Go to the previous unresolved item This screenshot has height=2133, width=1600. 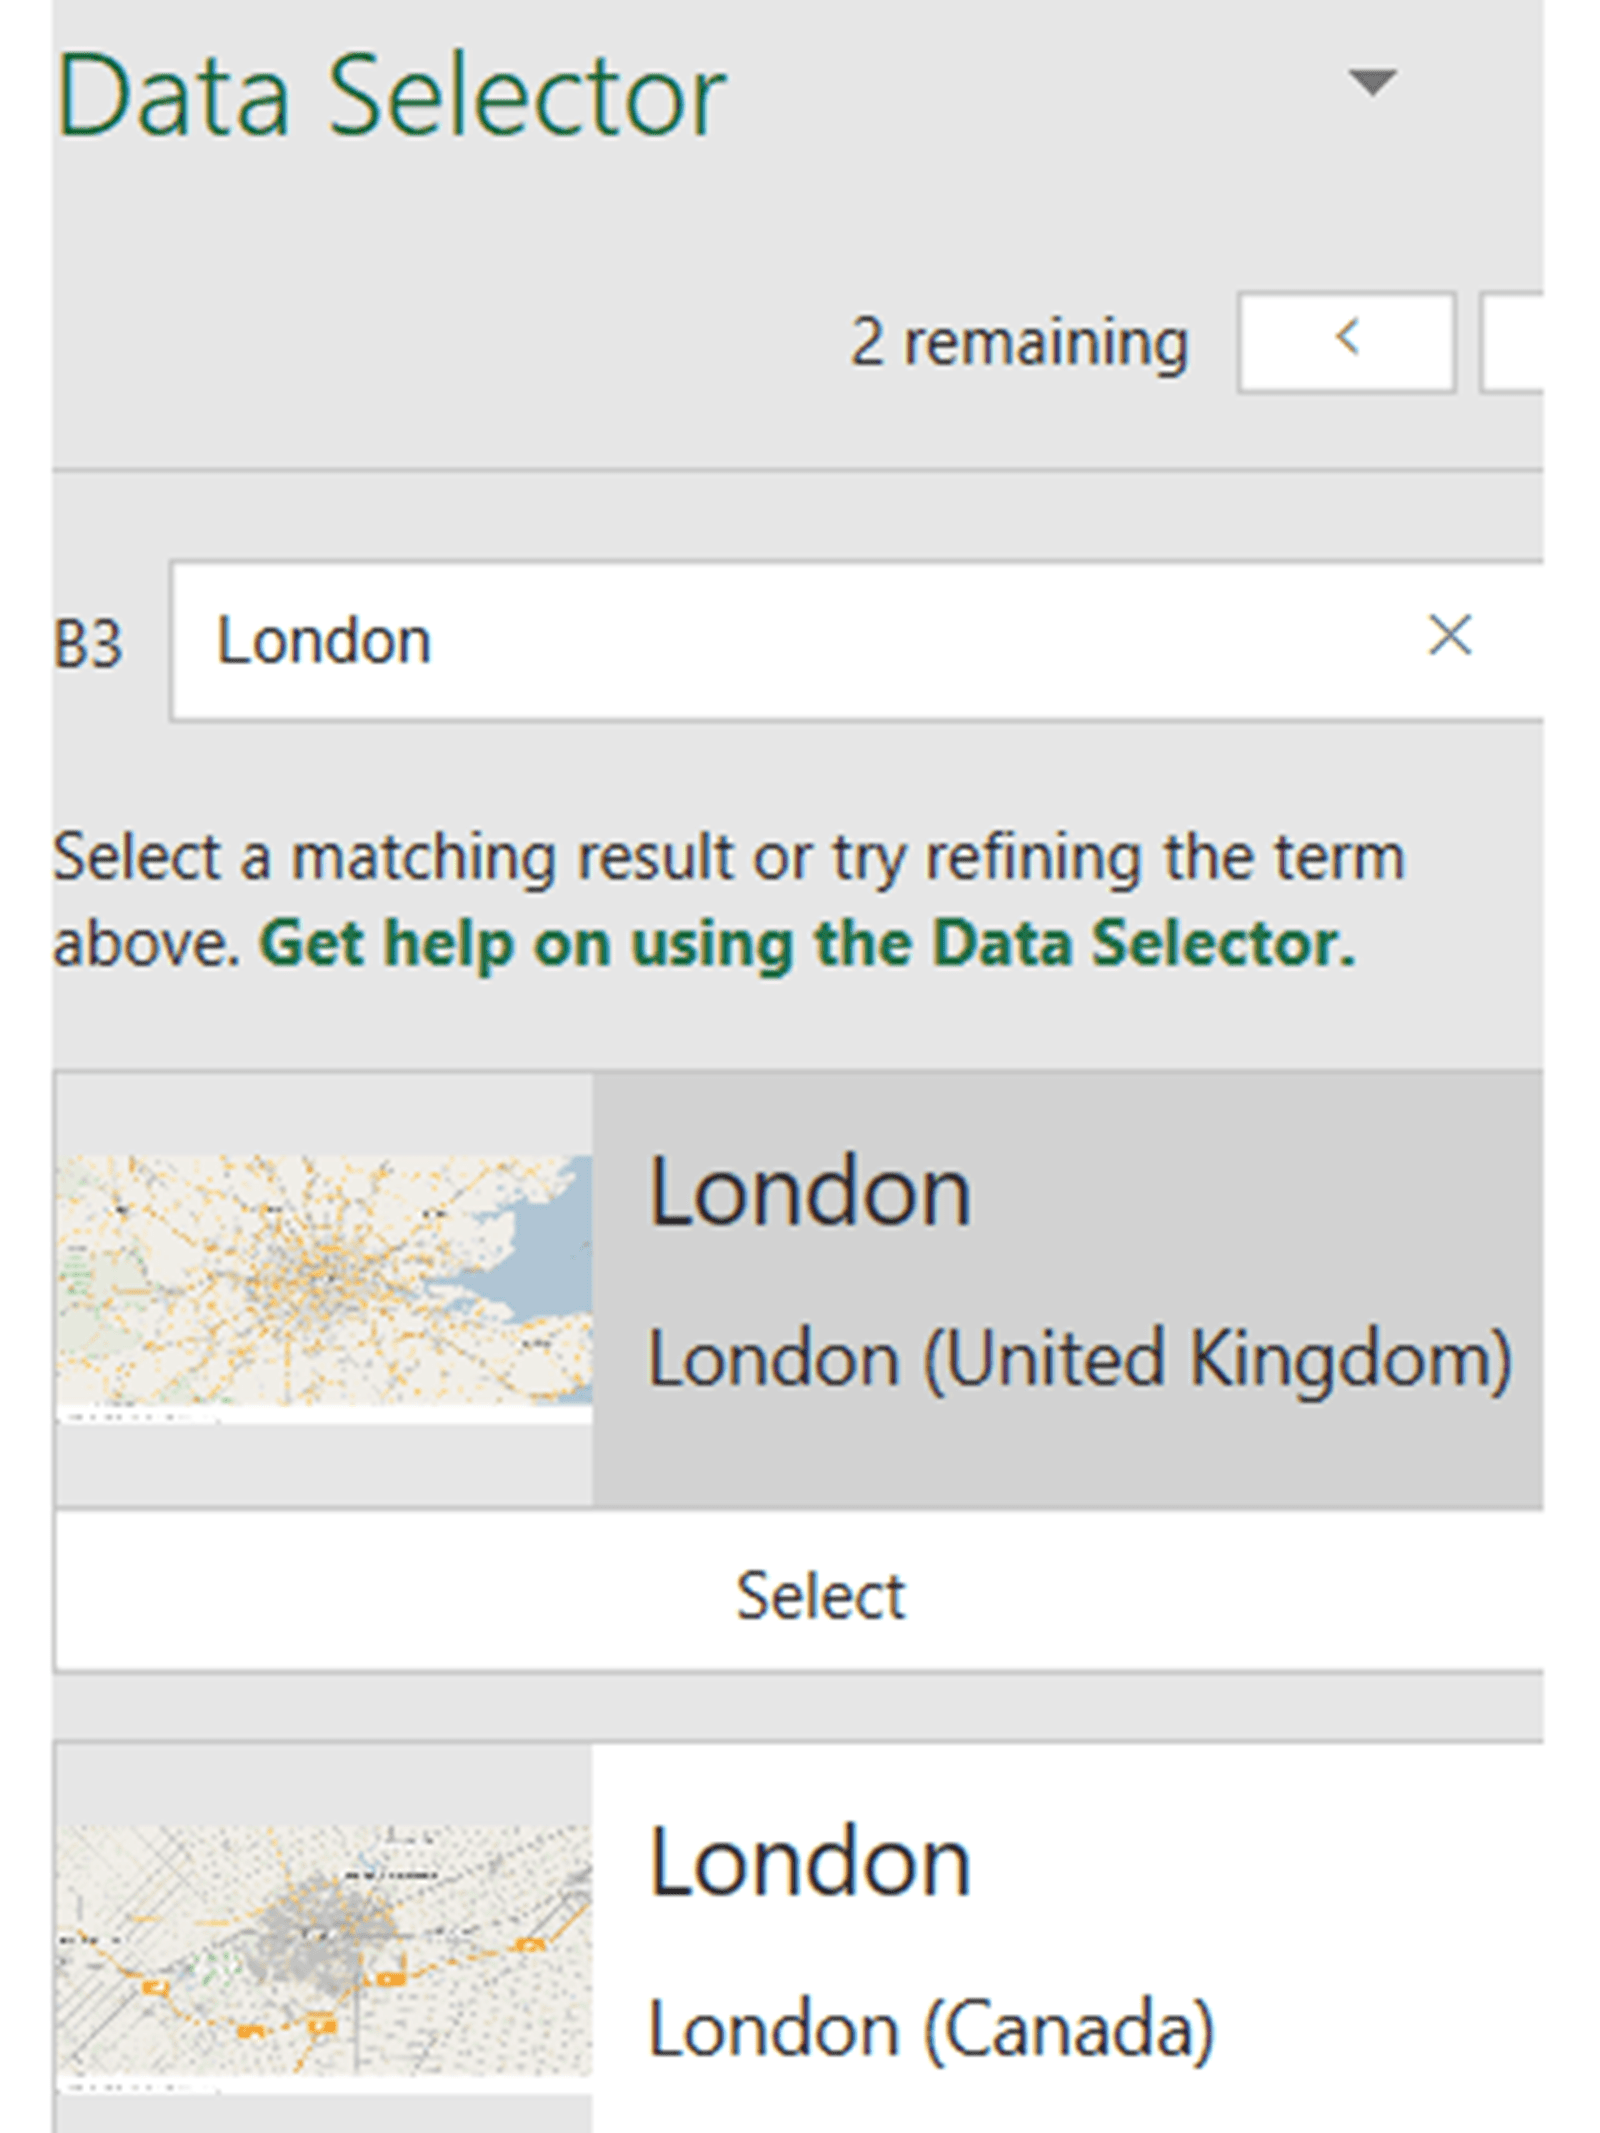1346,342
